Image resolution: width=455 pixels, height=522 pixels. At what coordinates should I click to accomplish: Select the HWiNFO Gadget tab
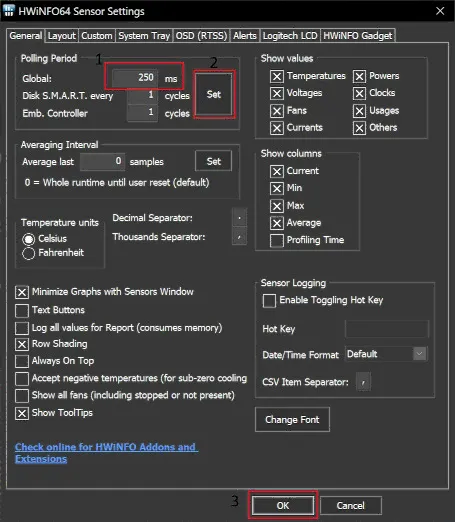point(358,36)
